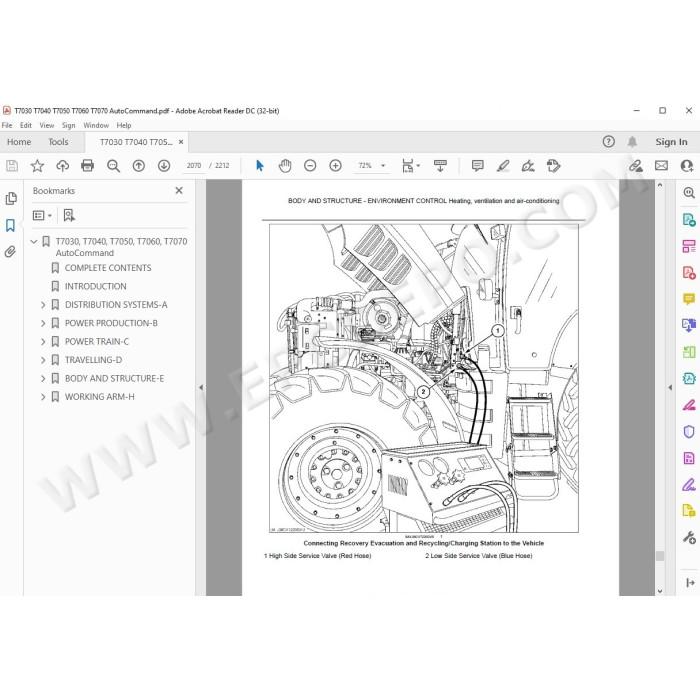Add a sticky note comment
This screenshot has width=700, height=700.
(477, 166)
